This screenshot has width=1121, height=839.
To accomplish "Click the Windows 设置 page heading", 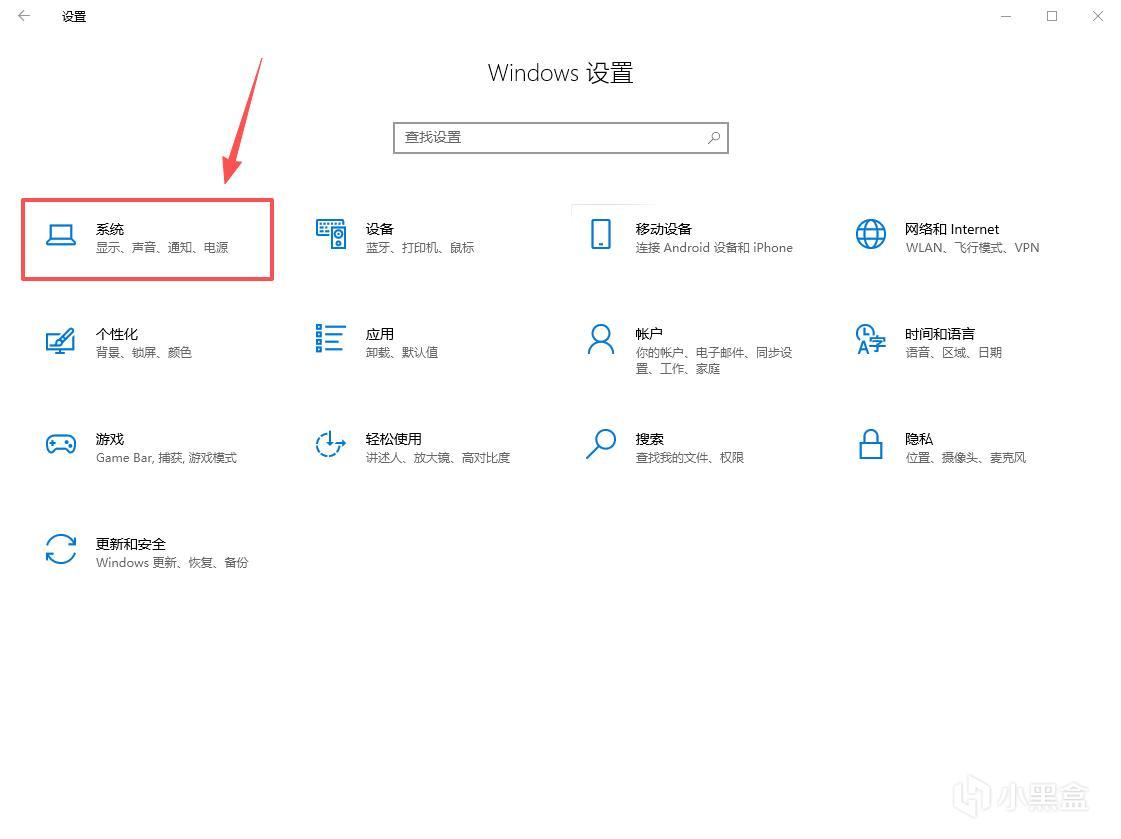I will 560,73.
